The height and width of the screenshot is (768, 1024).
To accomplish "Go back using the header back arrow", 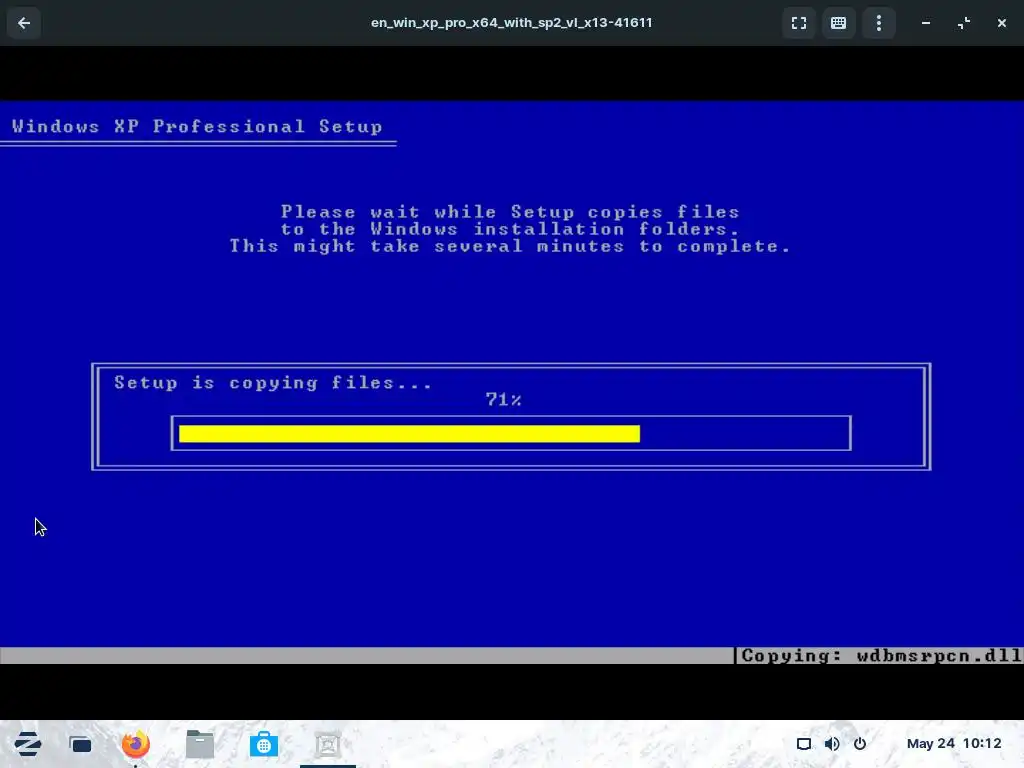I will (24, 23).
